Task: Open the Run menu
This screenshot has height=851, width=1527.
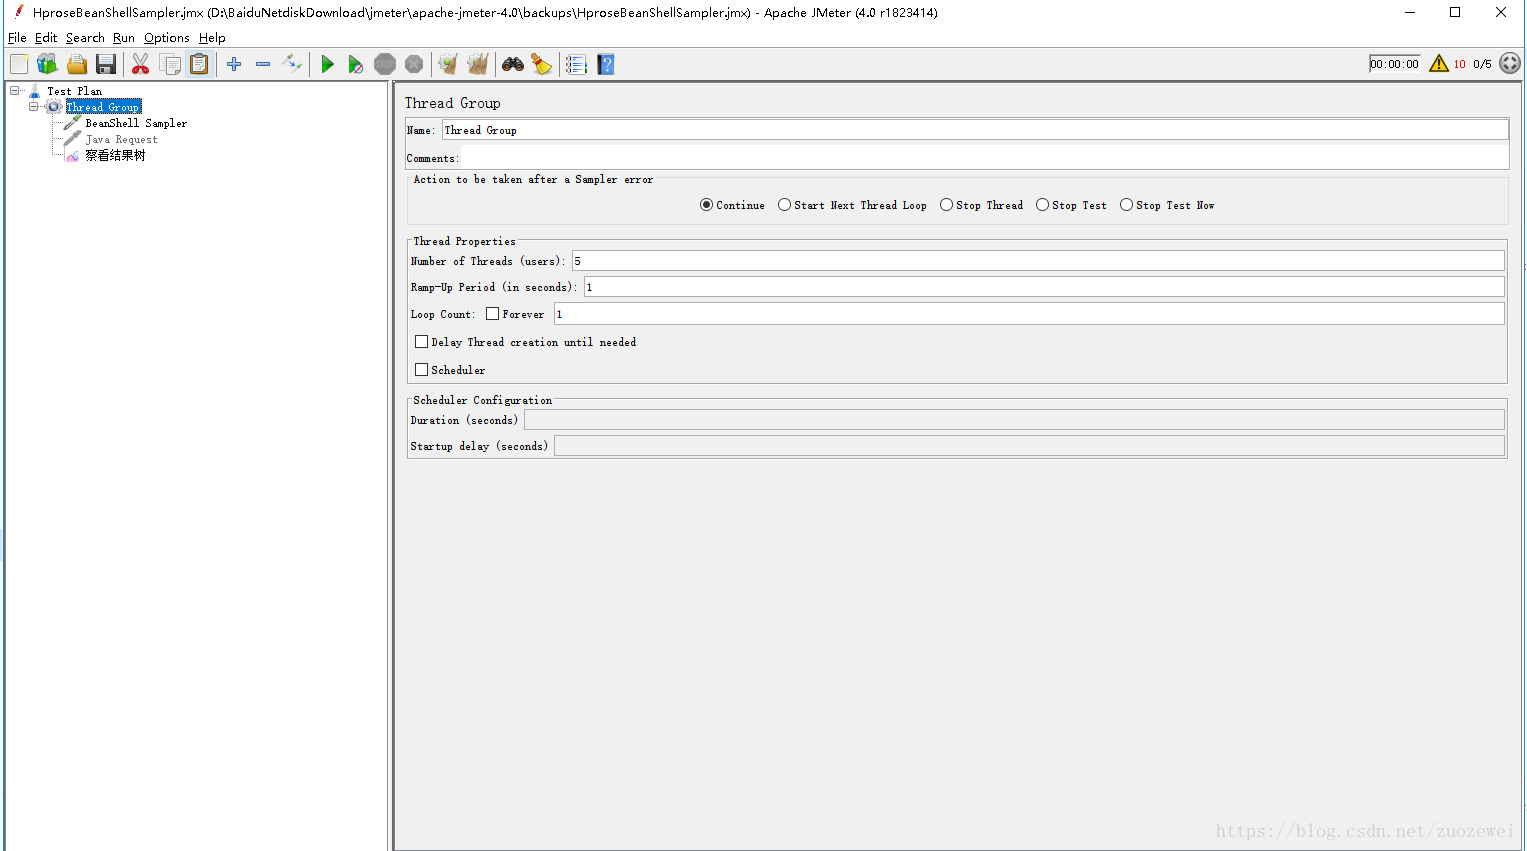Action: 124,38
